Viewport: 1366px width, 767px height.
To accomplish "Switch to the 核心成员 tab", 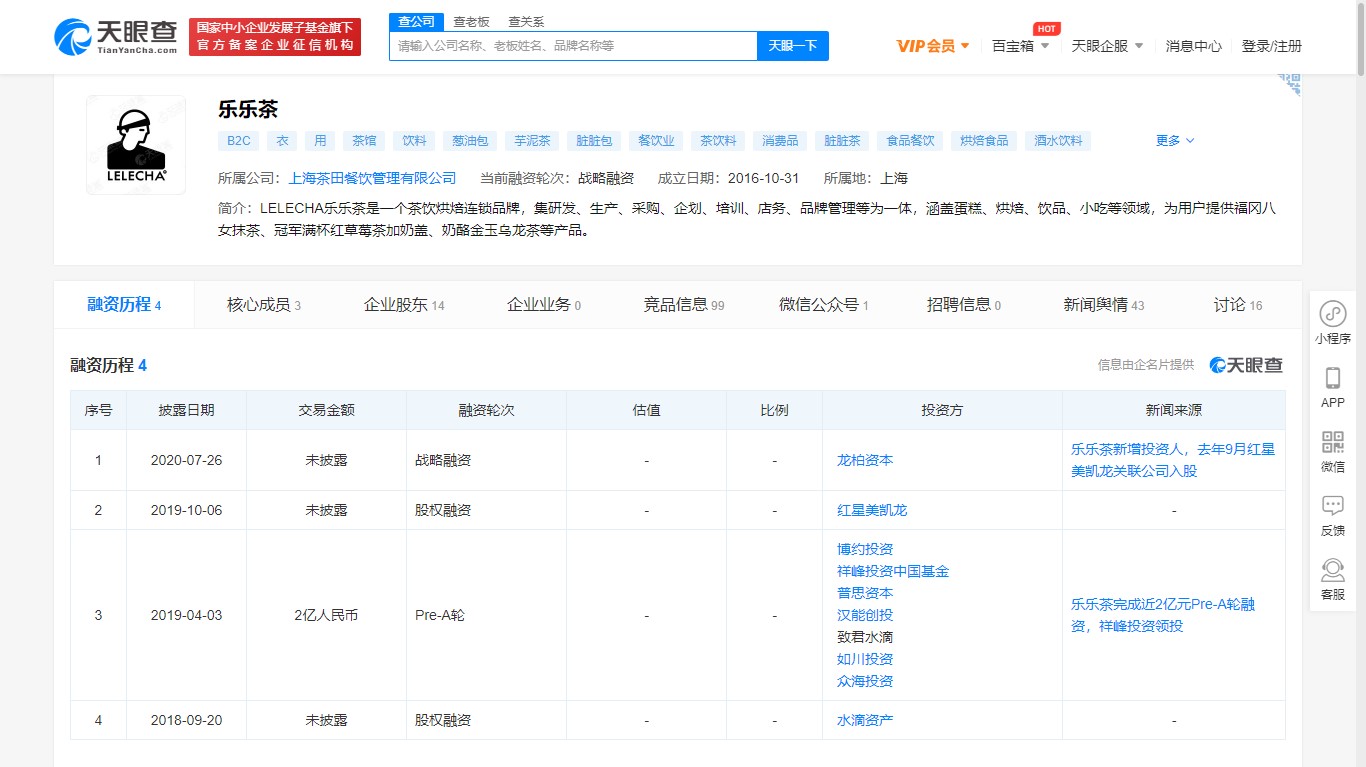I will (263, 305).
